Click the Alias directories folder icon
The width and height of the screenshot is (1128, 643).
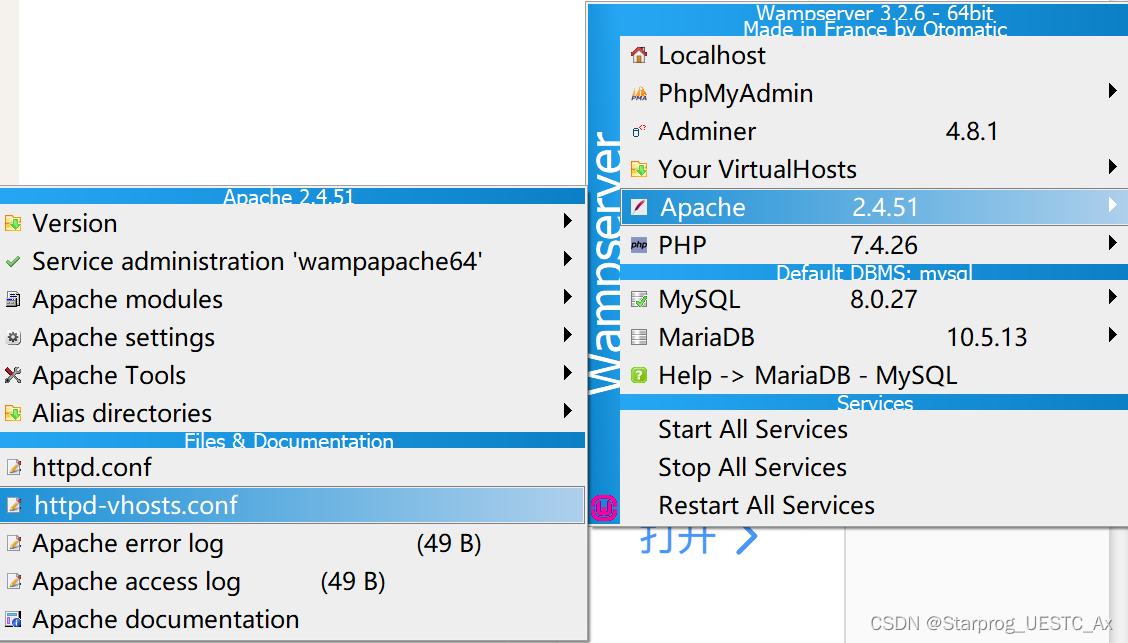(13, 414)
